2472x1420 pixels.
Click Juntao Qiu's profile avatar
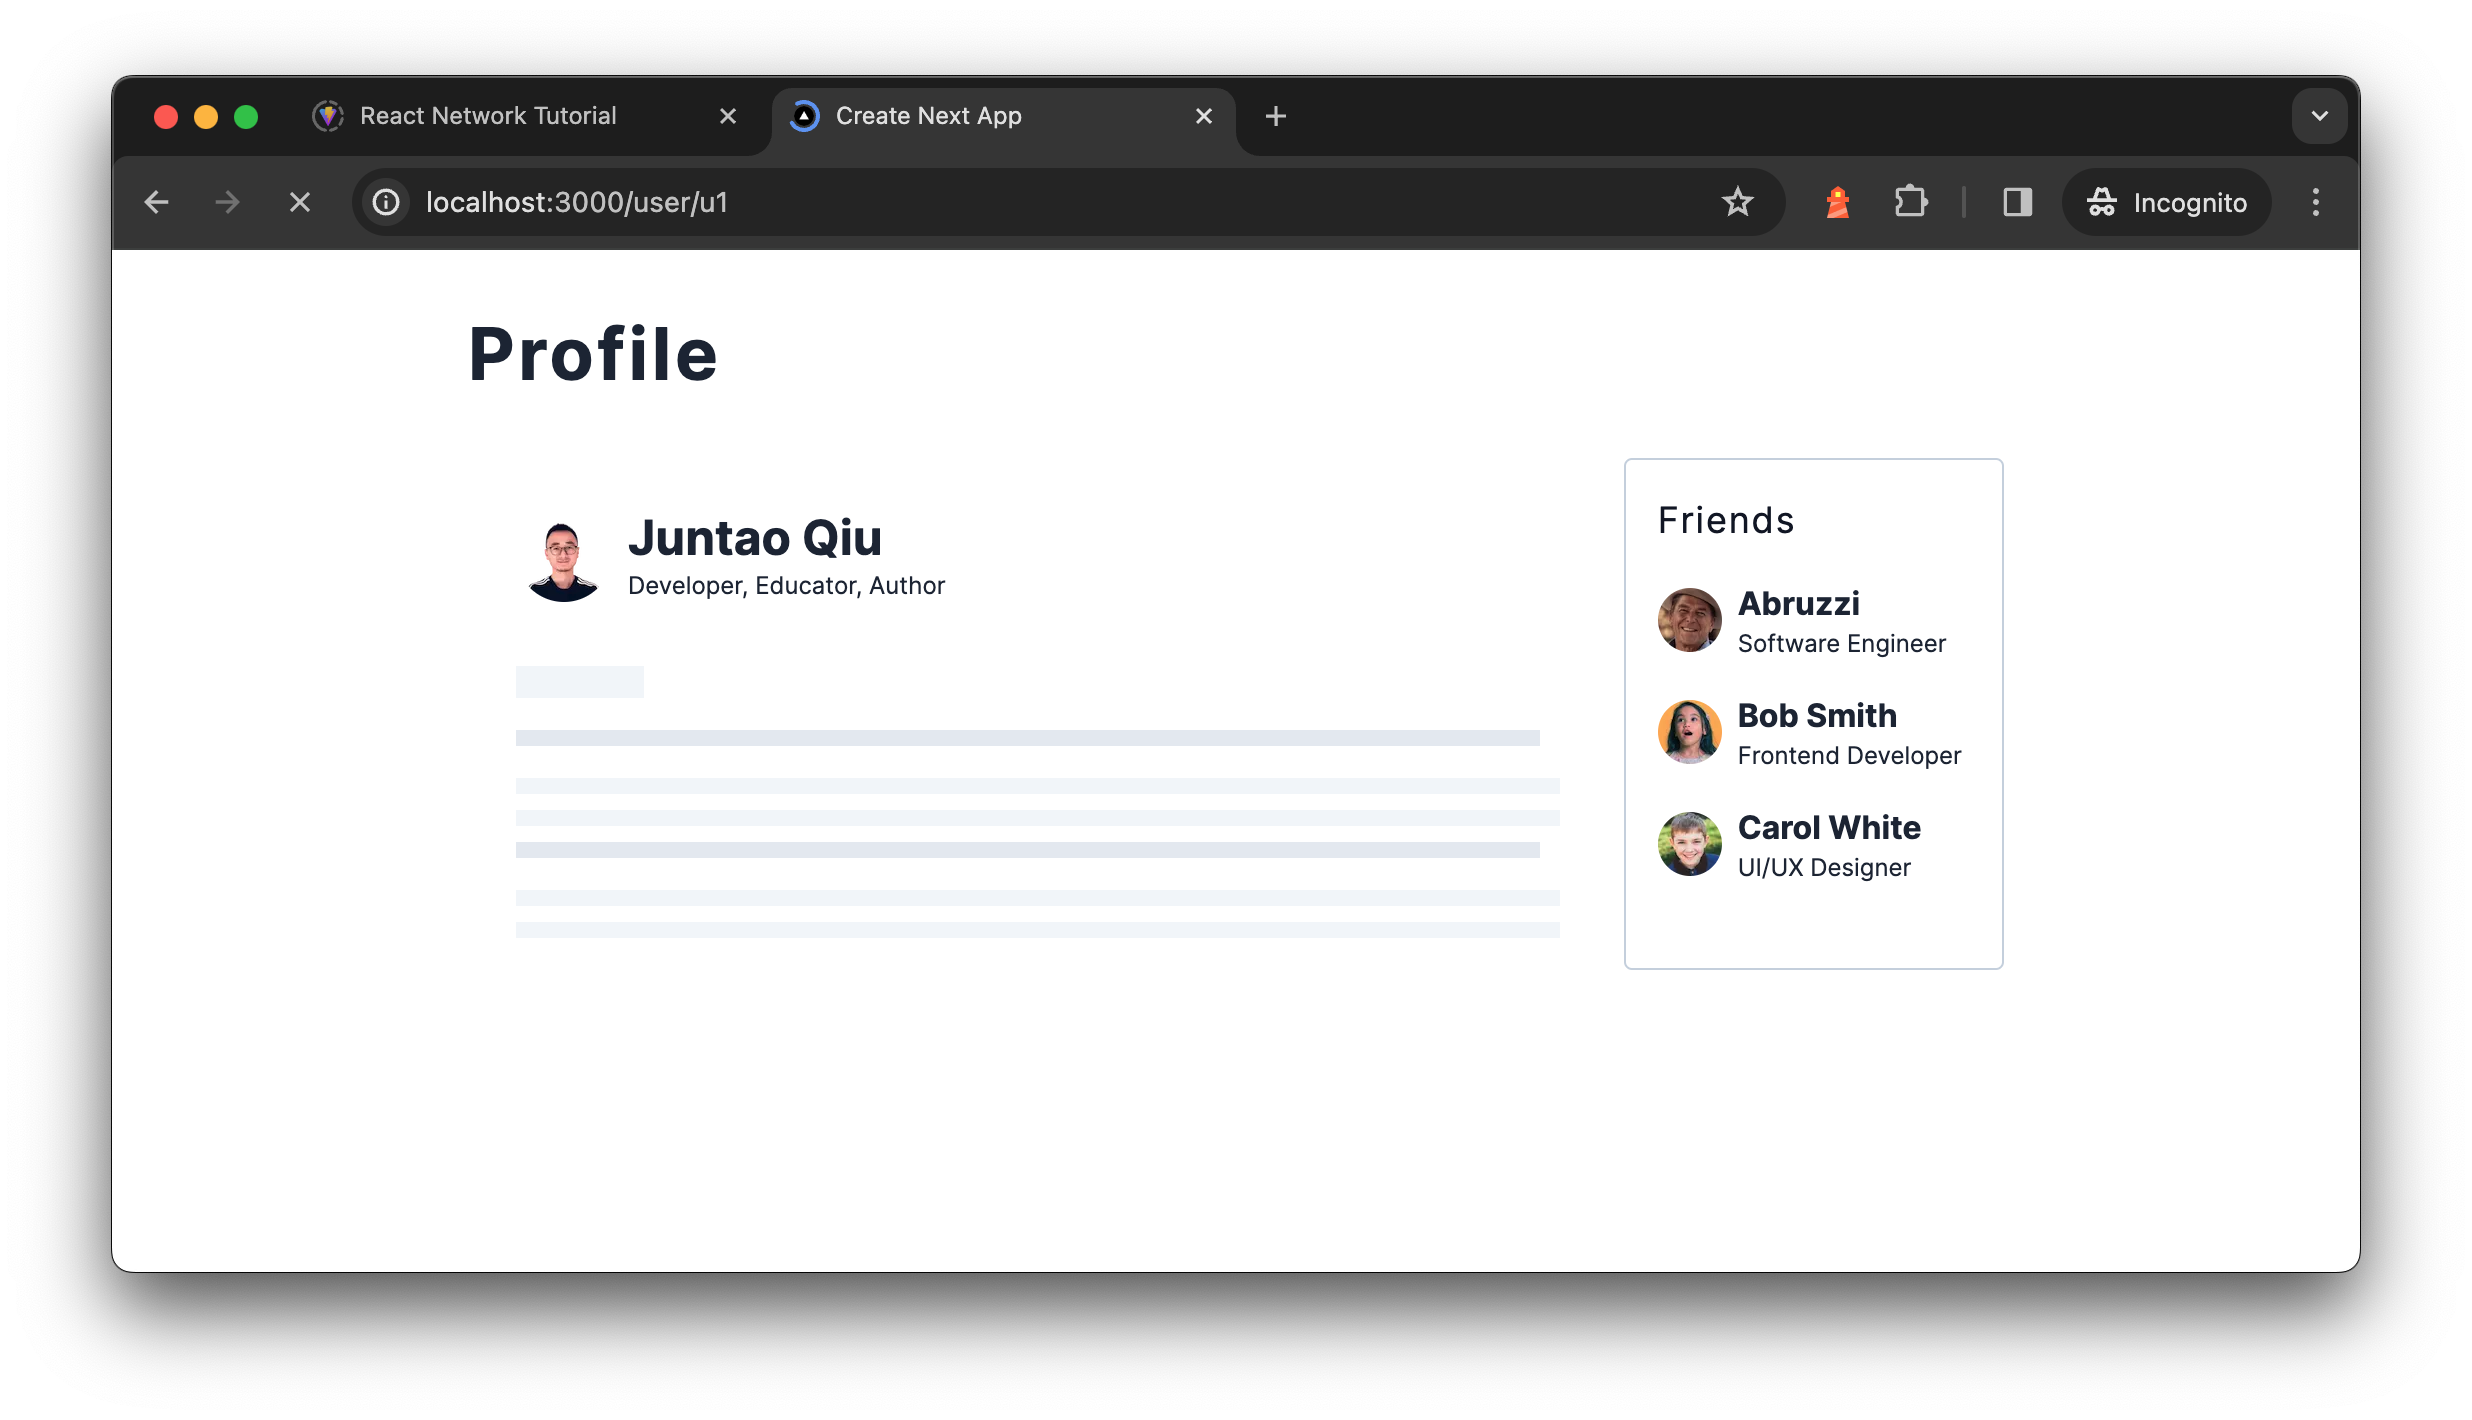tap(563, 560)
